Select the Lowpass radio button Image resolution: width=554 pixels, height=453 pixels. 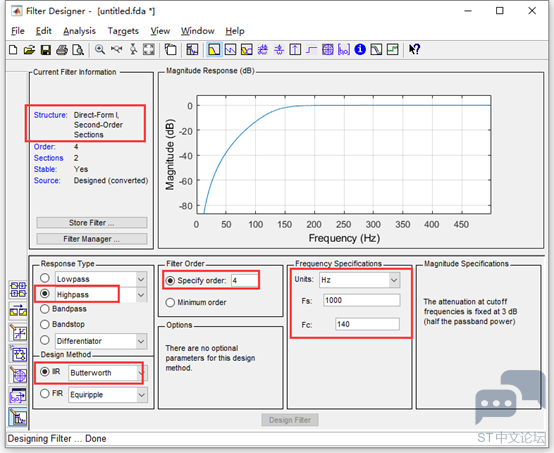click(45, 278)
